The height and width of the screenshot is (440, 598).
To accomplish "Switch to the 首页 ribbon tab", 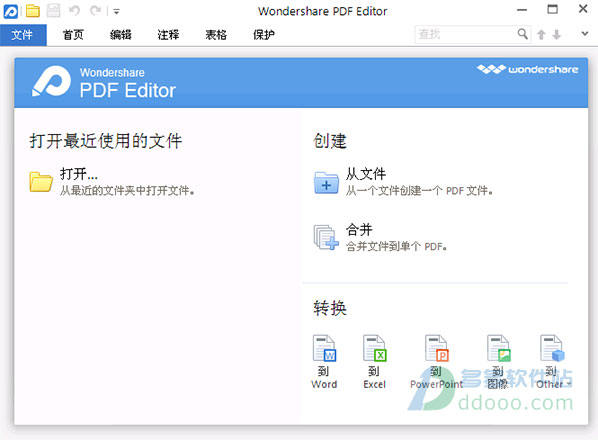I will [73, 35].
